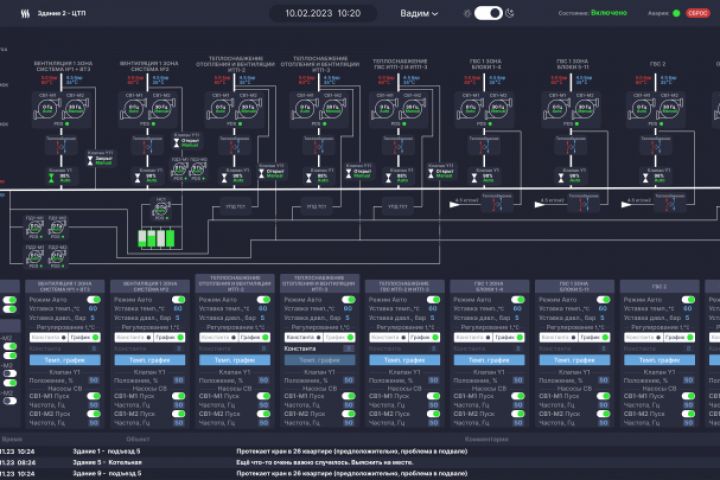The image size is (720, 480).
Task: Click the heat exchanger icon in ИТП-2 column
Action: 234,147
